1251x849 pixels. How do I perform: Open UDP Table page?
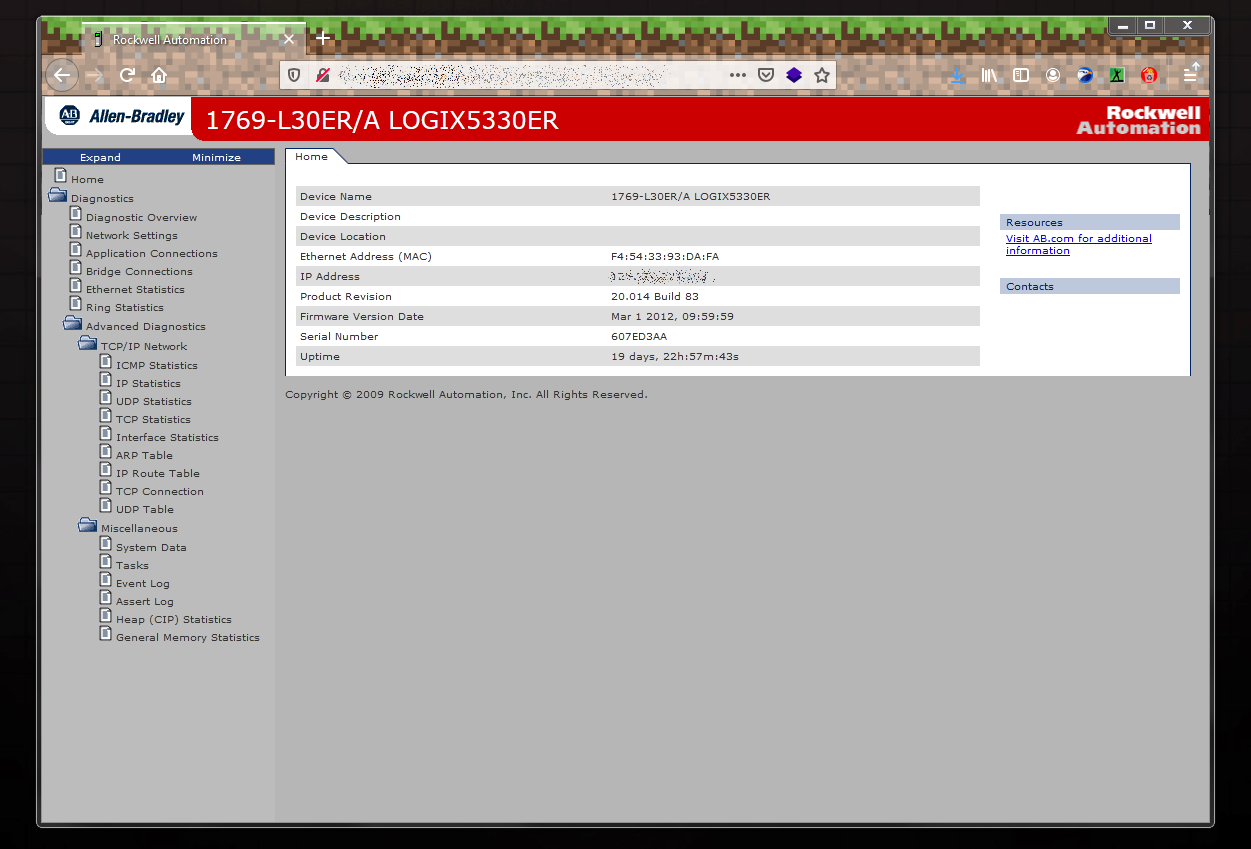pos(144,509)
